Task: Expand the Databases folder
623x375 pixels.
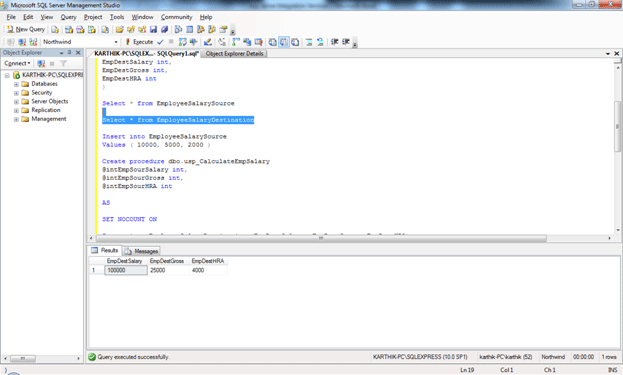Action: point(16,84)
